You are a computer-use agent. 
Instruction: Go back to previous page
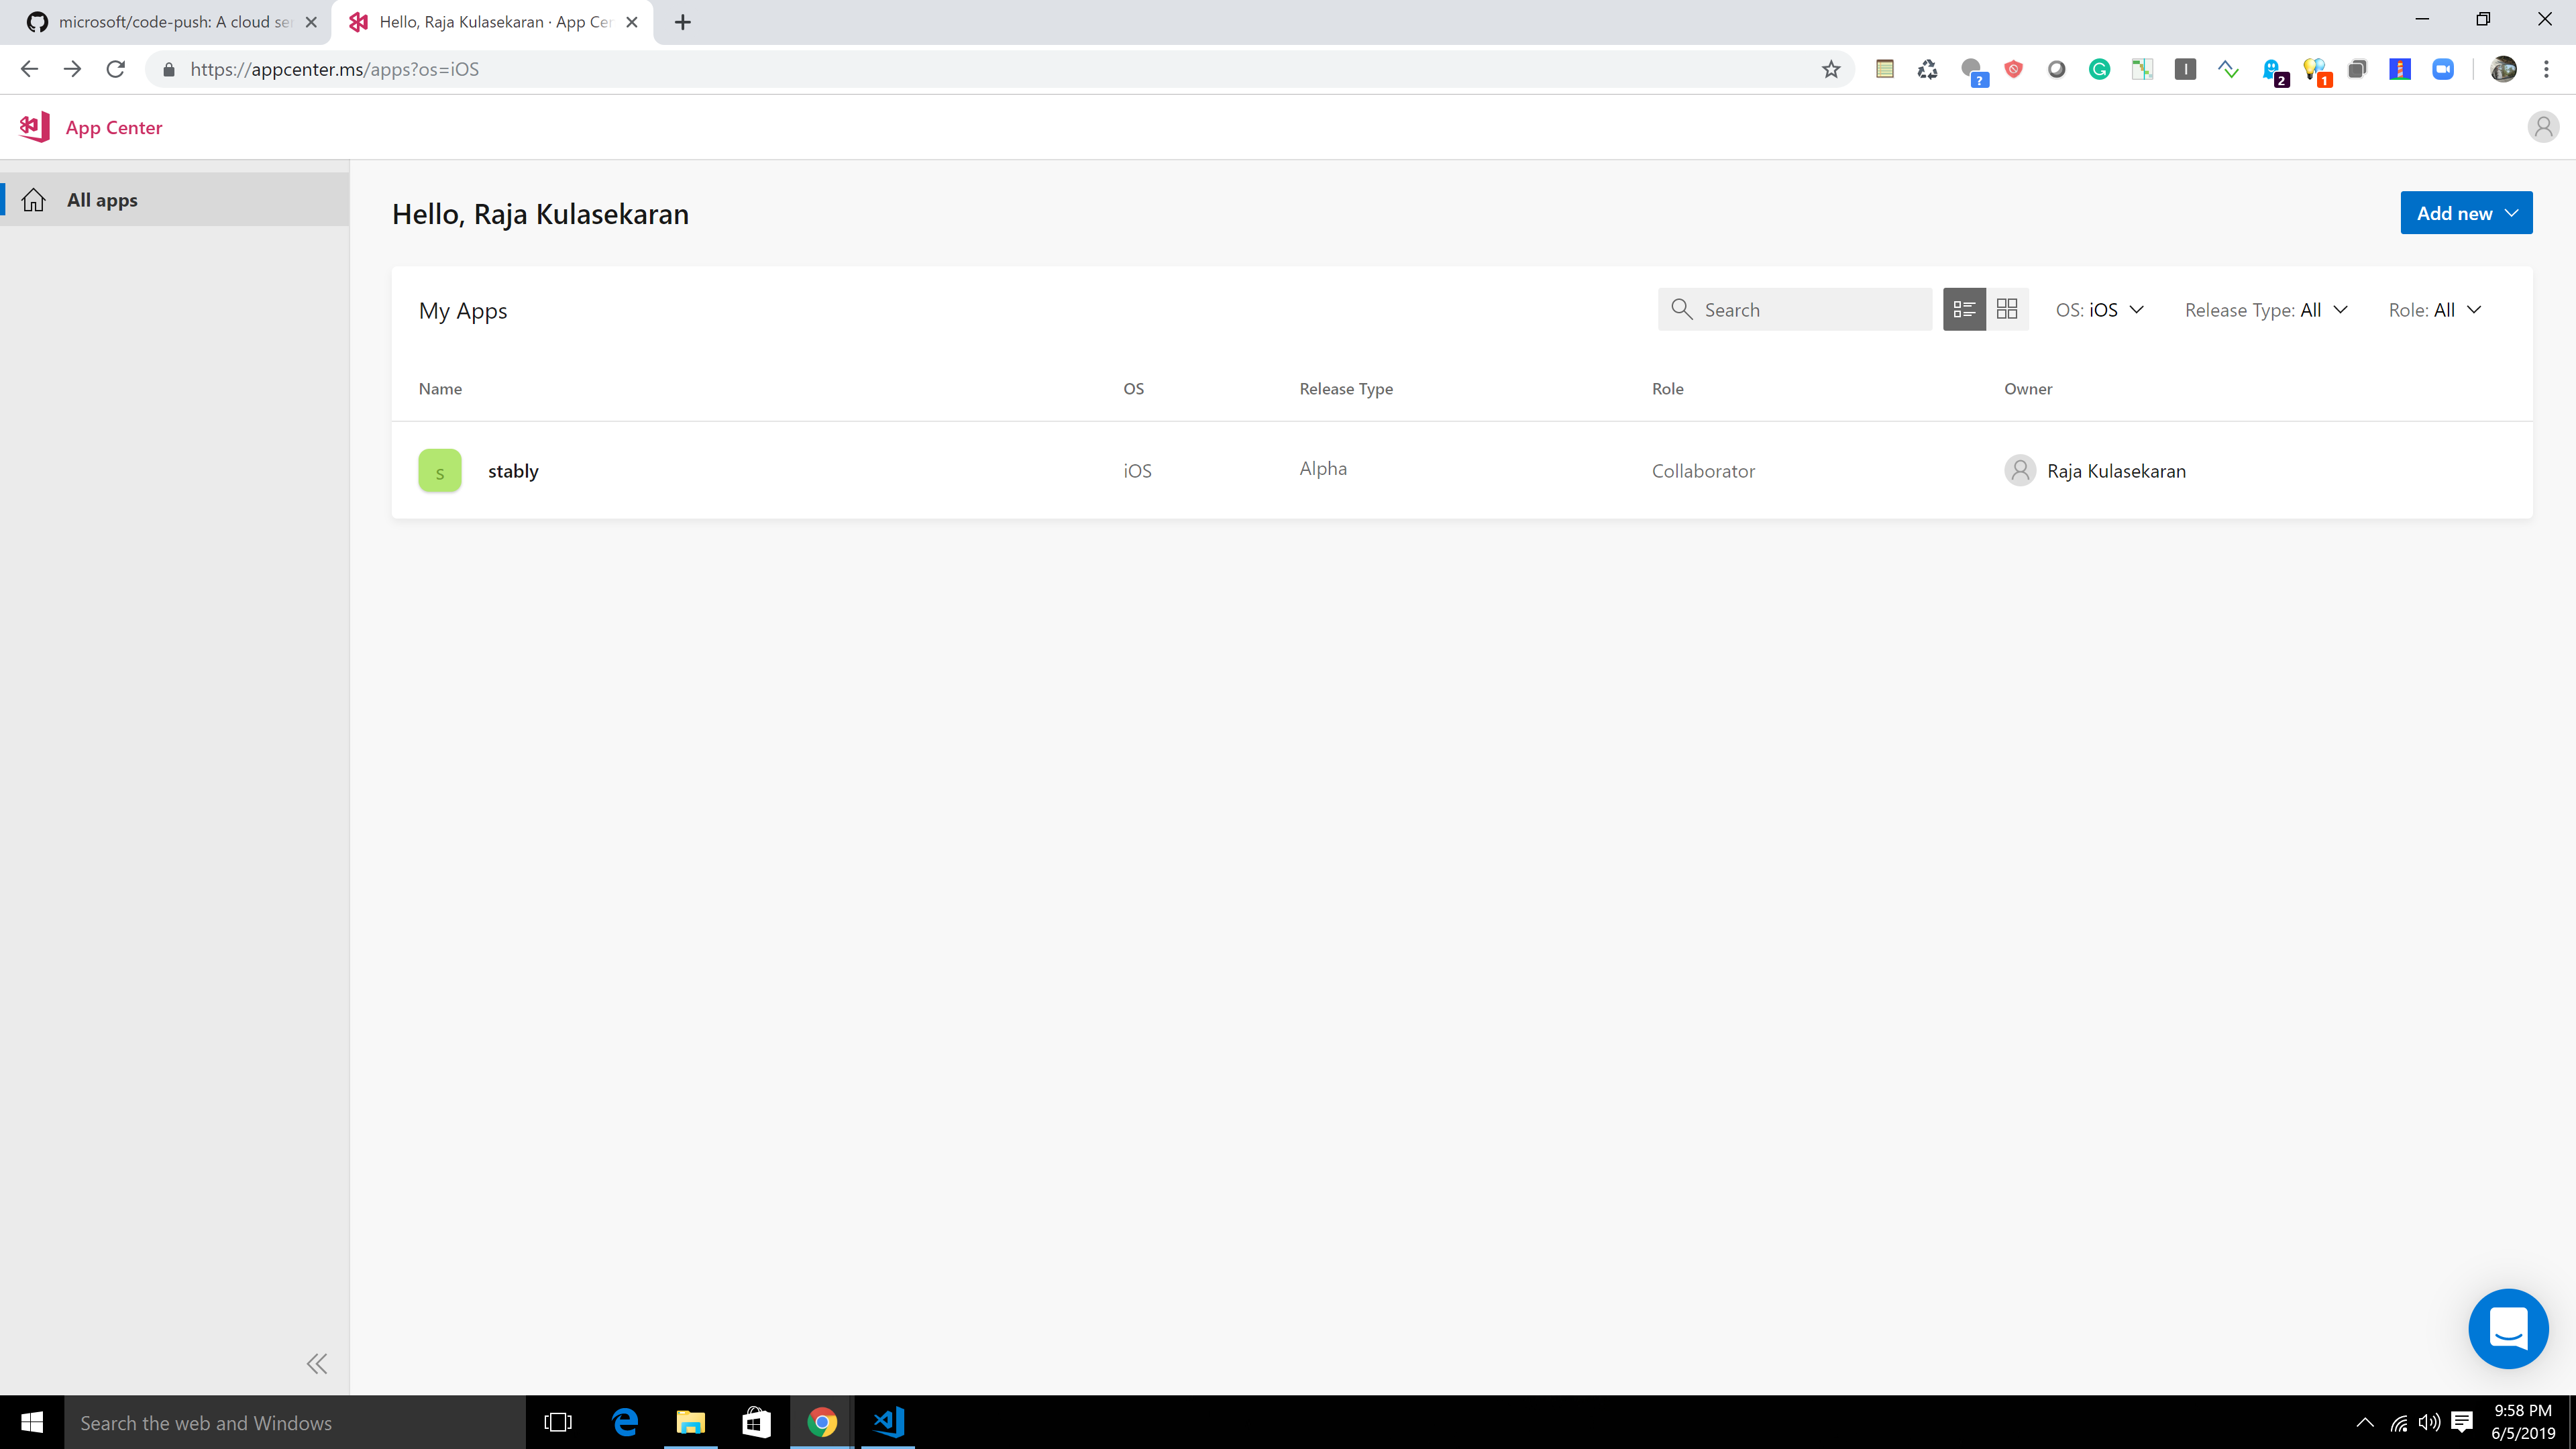(x=29, y=69)
